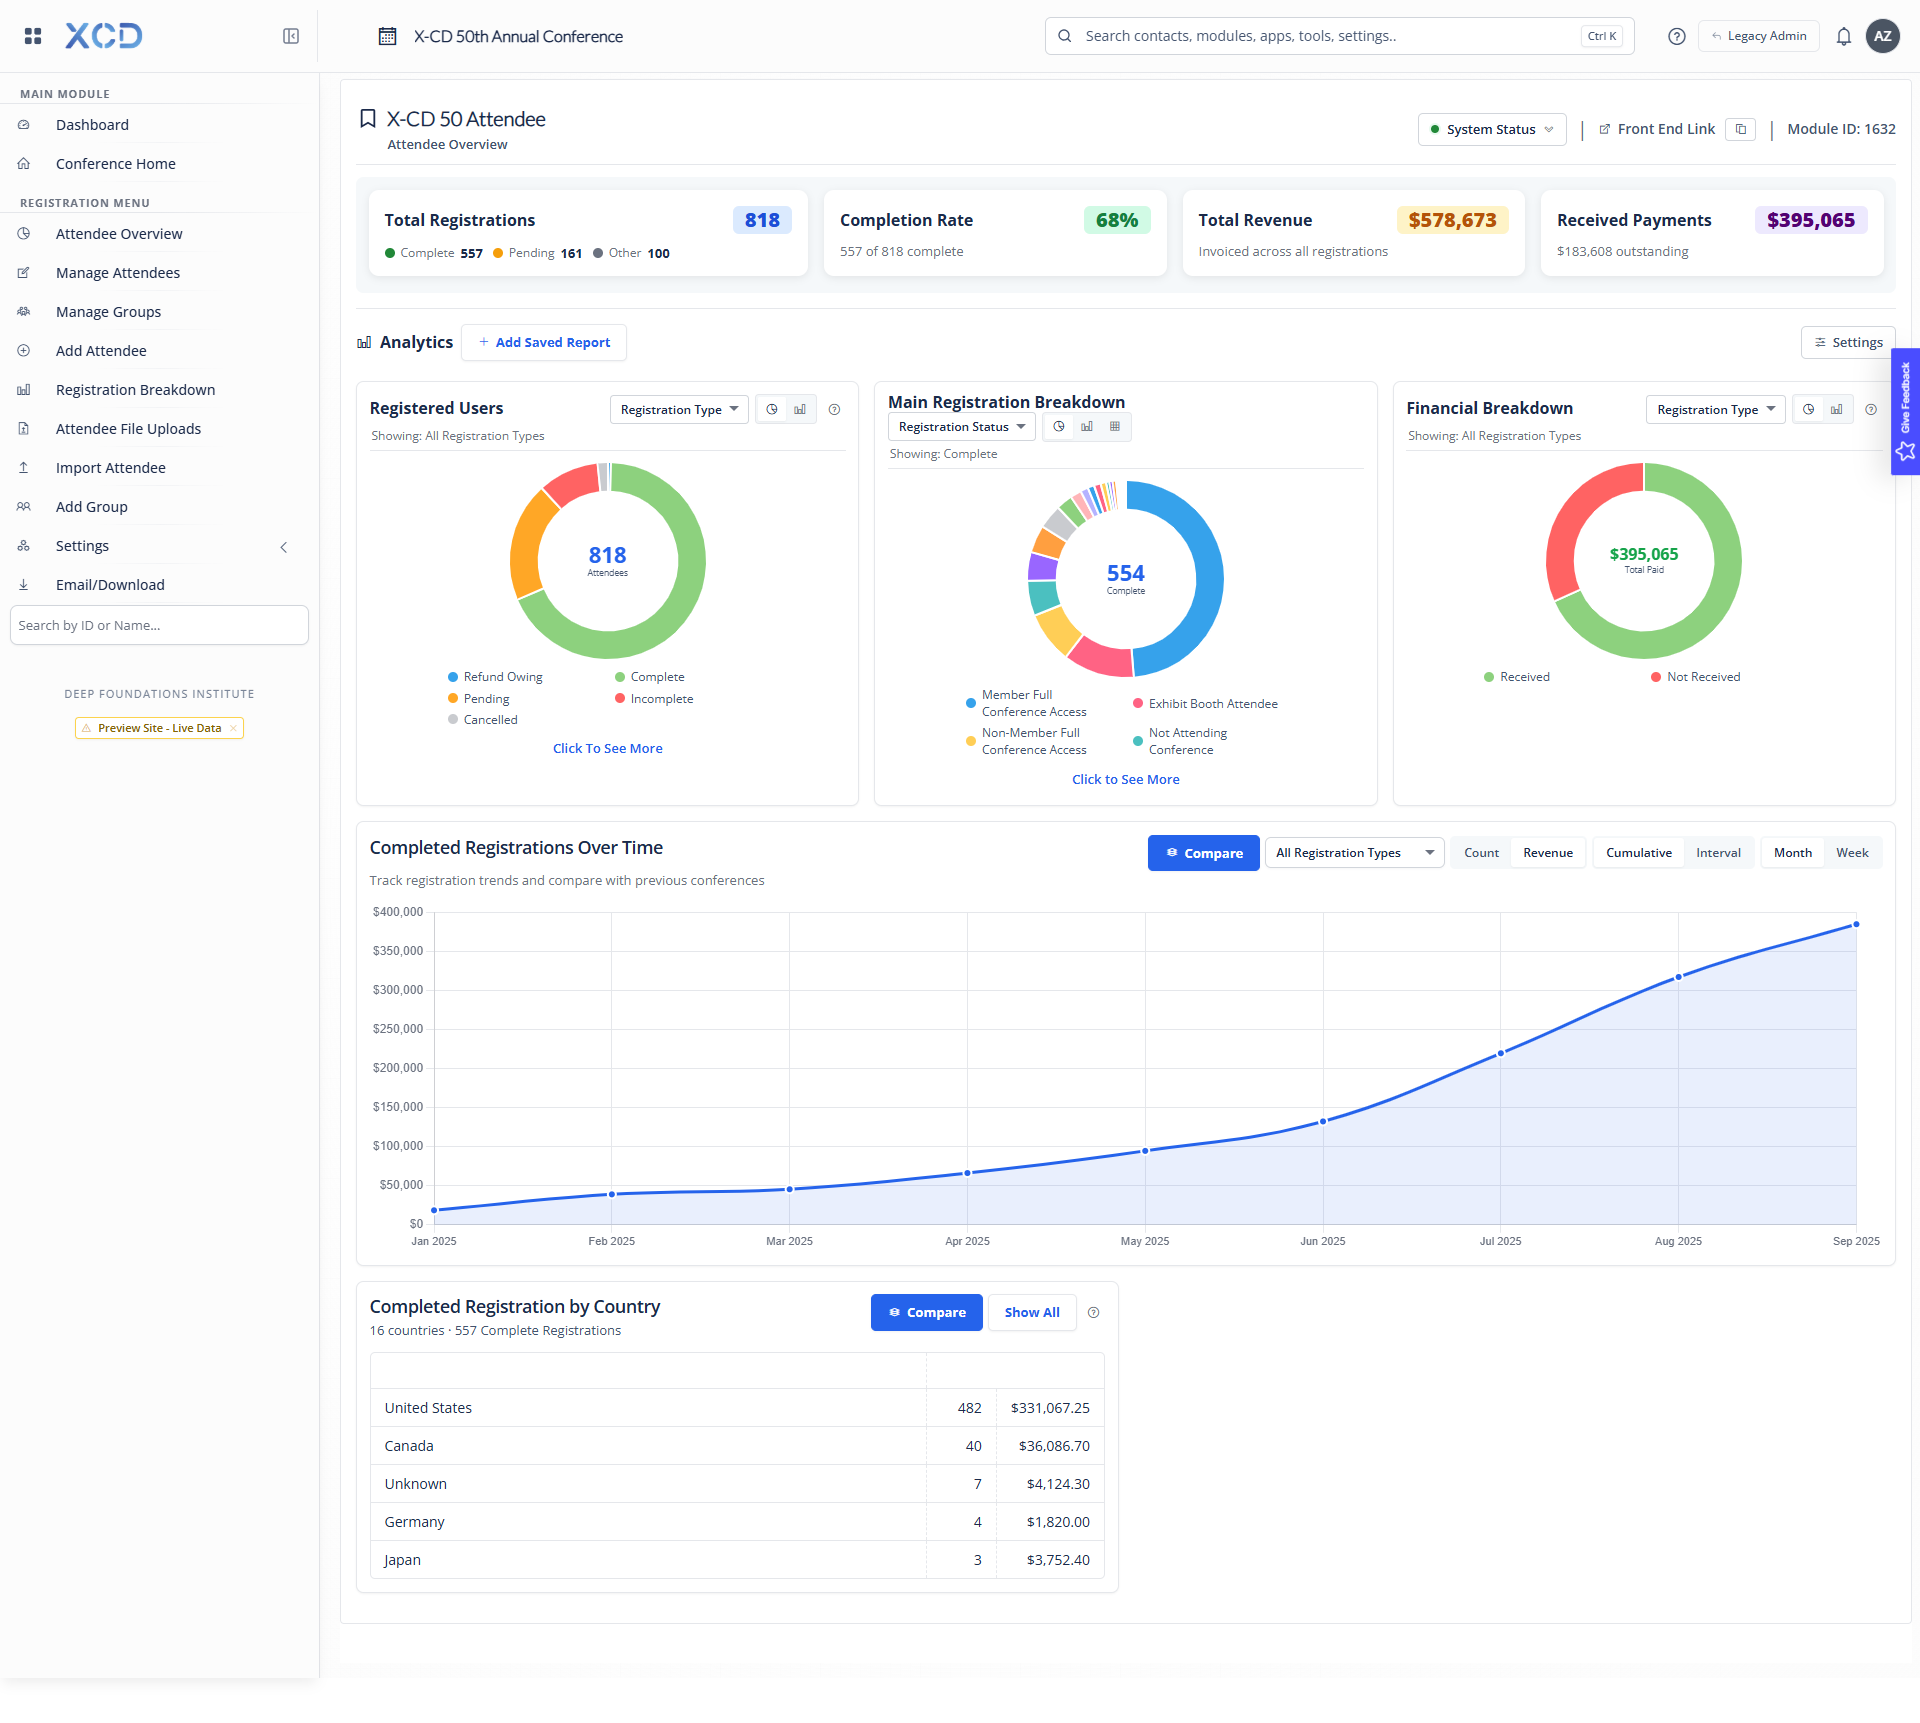Screen dimensions: 1920x1723
Task: Switch Main Registration Breakdown to pie view
Action: [1059, 426]
